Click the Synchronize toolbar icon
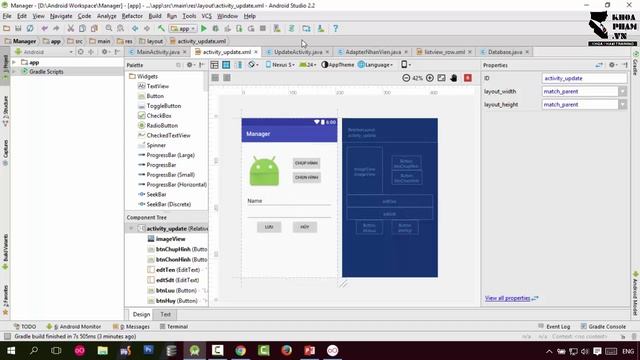The width and height of the screenshot is (640, 360). (x=30, y=29)
